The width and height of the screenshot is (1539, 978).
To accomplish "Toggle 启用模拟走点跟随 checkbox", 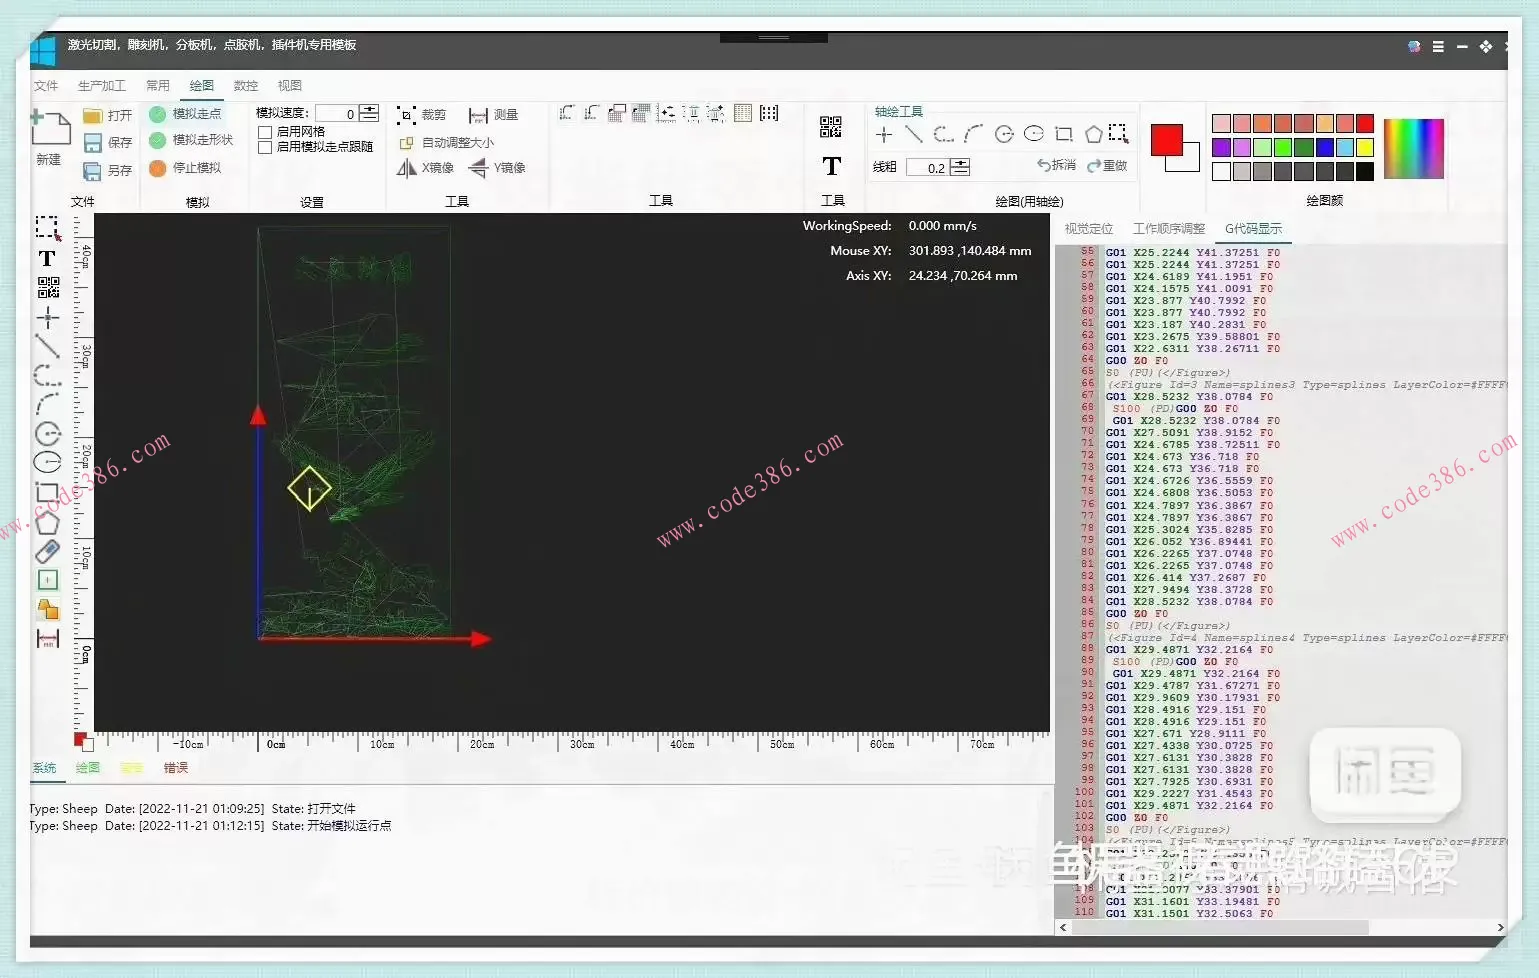I will [265, 147].
